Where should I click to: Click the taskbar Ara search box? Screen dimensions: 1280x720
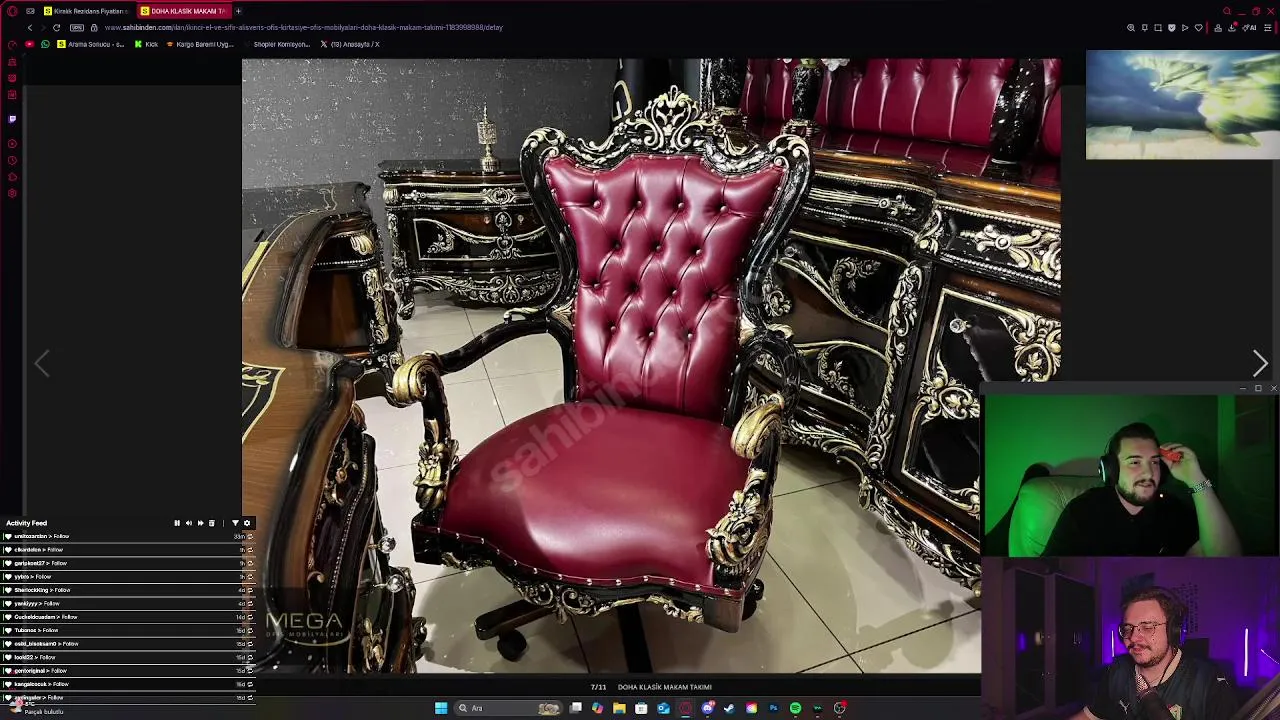(x=508, y=708)
